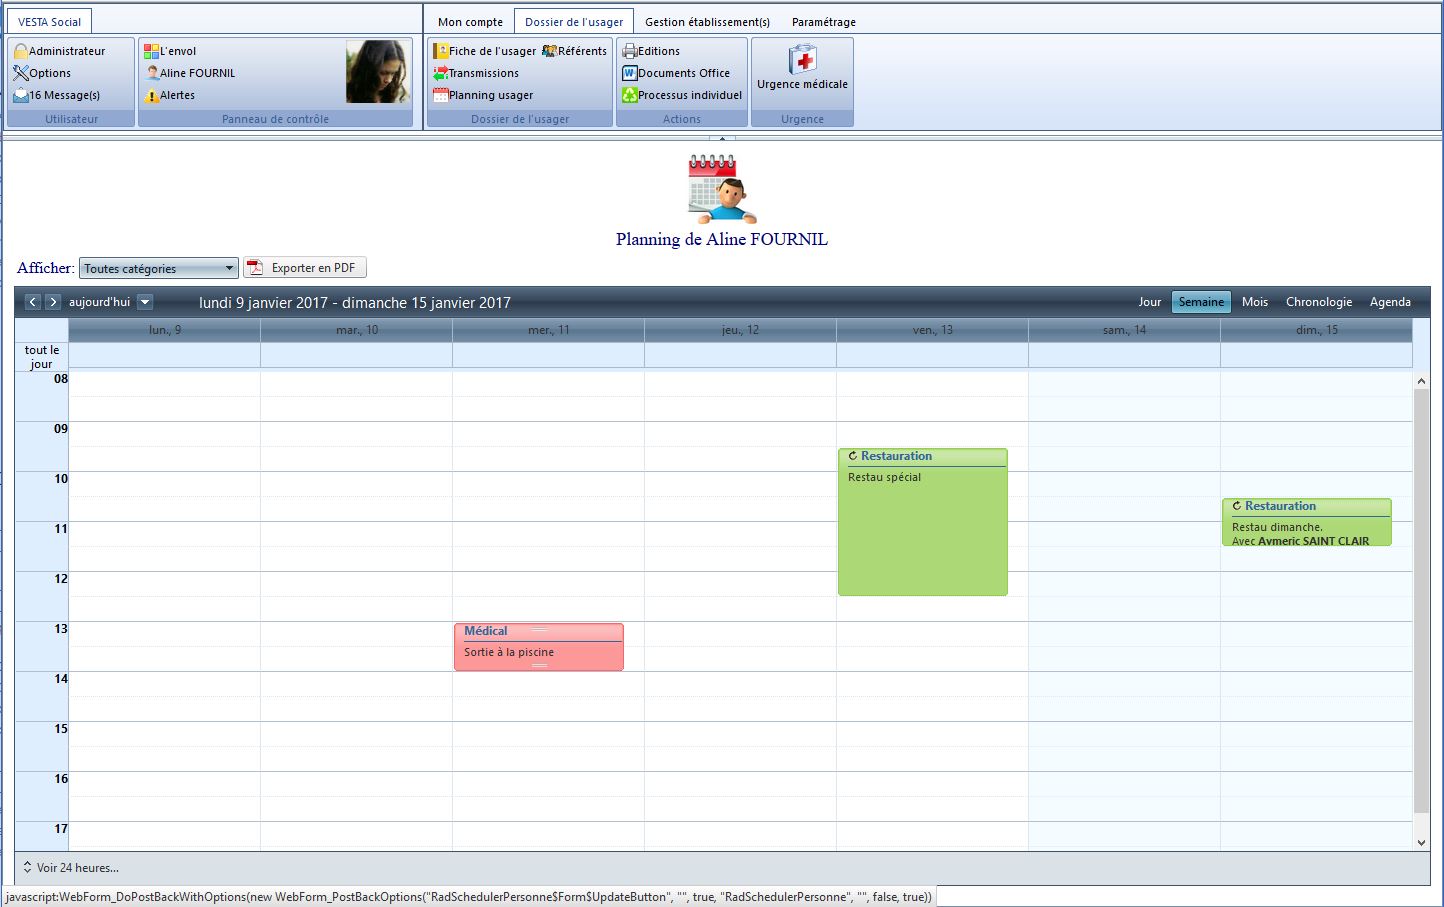Expand the date picker arrow beside aujourd'hui
The width and height of the screenshot is (1444, 907).
point(145,302)
